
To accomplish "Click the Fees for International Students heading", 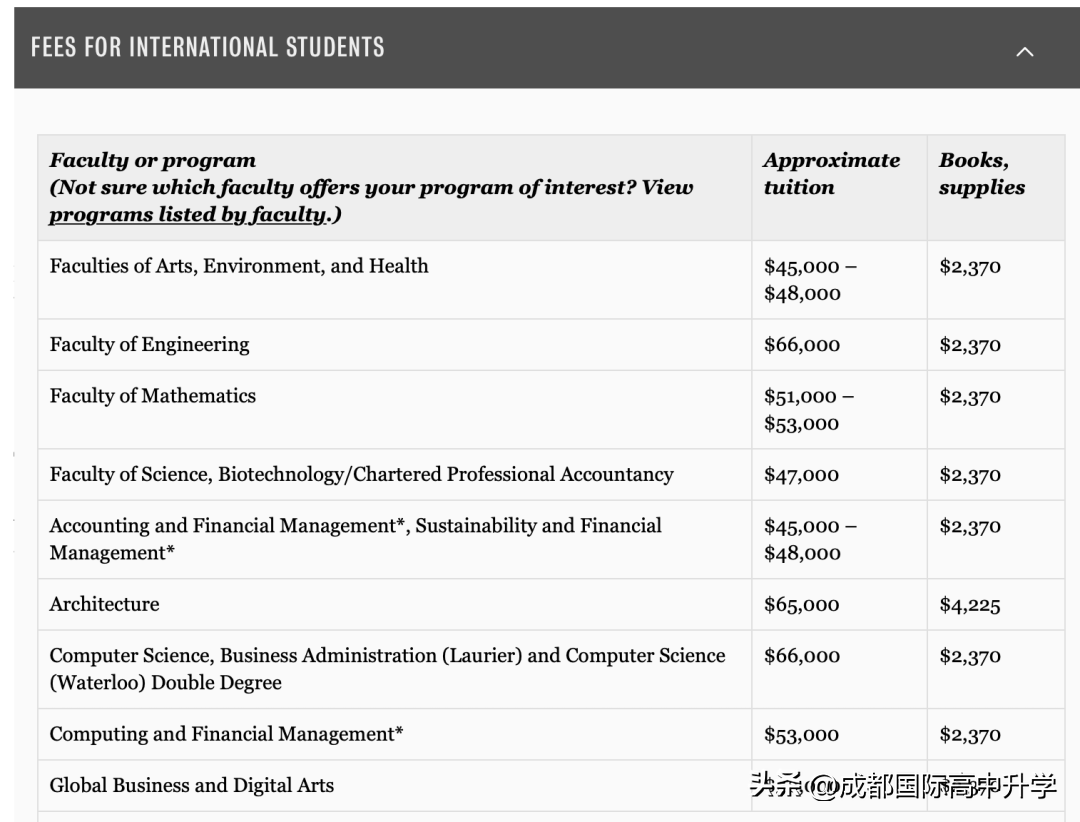I will click(207, 47).
